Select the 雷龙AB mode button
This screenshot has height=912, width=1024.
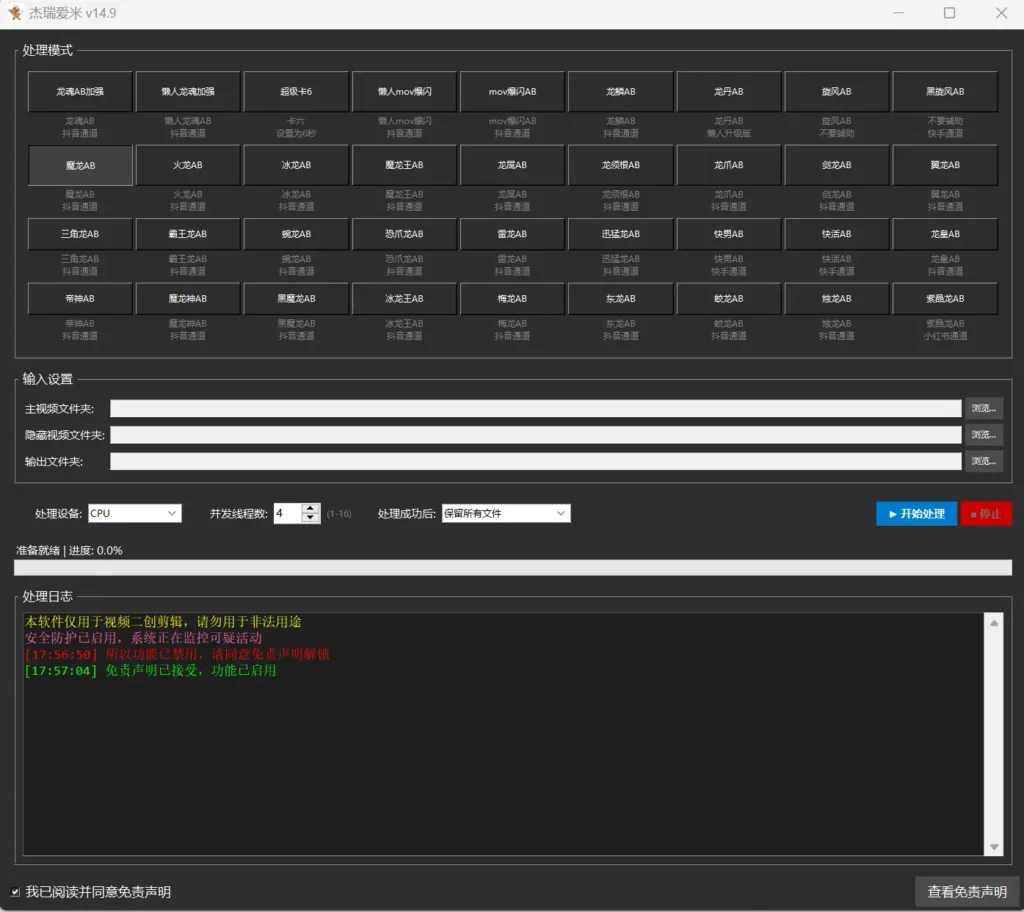pos(512,234)
